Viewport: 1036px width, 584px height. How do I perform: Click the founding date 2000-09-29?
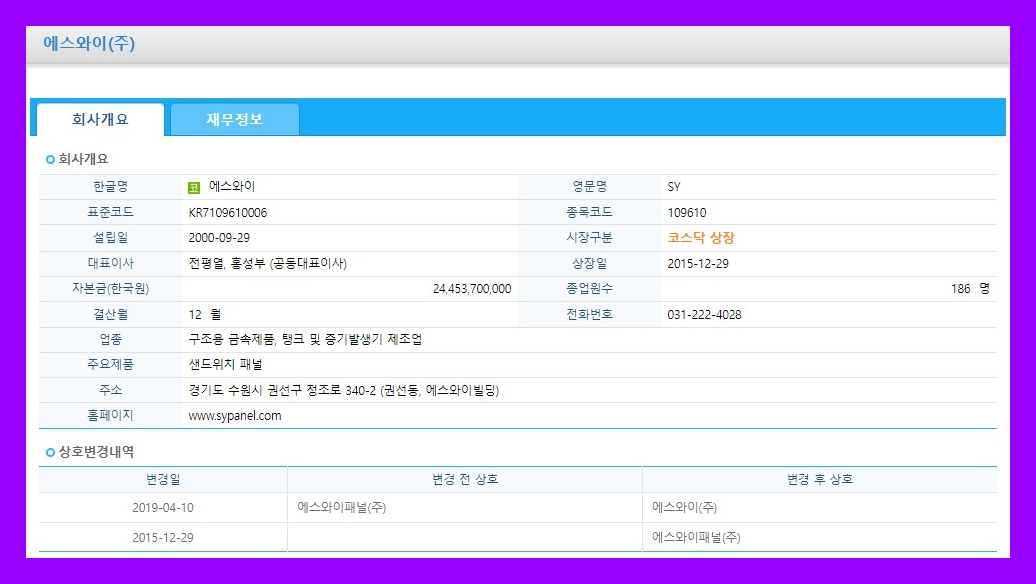219,238
